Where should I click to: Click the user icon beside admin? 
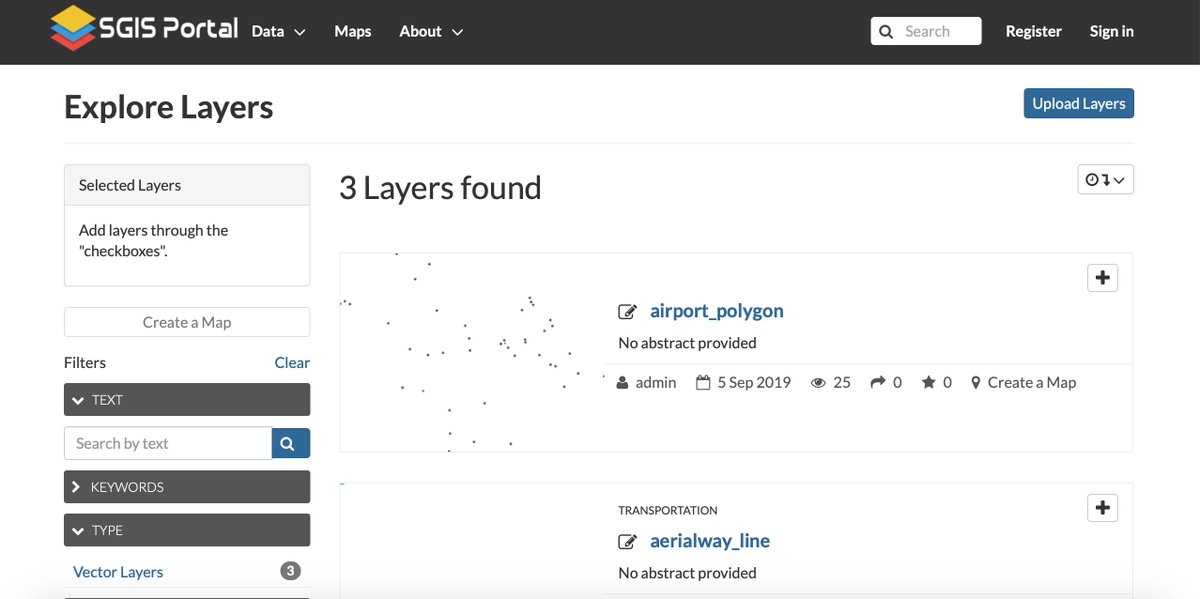pos(623,383)
